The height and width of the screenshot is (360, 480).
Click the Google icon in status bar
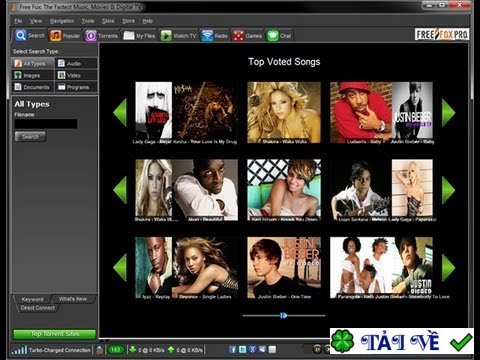252,349
